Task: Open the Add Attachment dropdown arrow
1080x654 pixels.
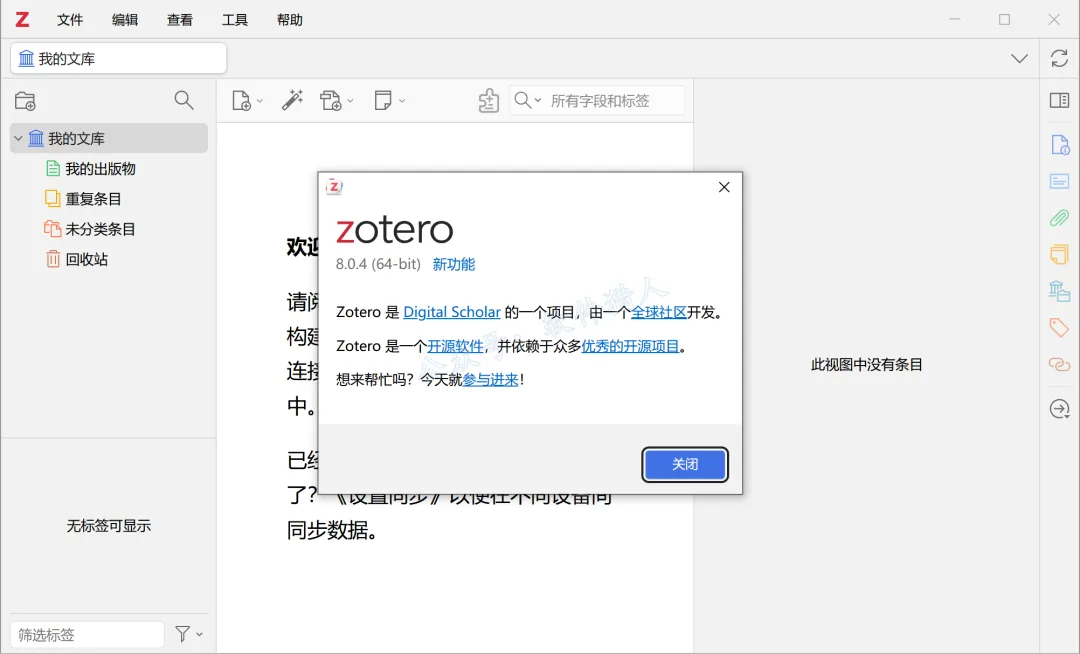Action: tap(350, 101)
